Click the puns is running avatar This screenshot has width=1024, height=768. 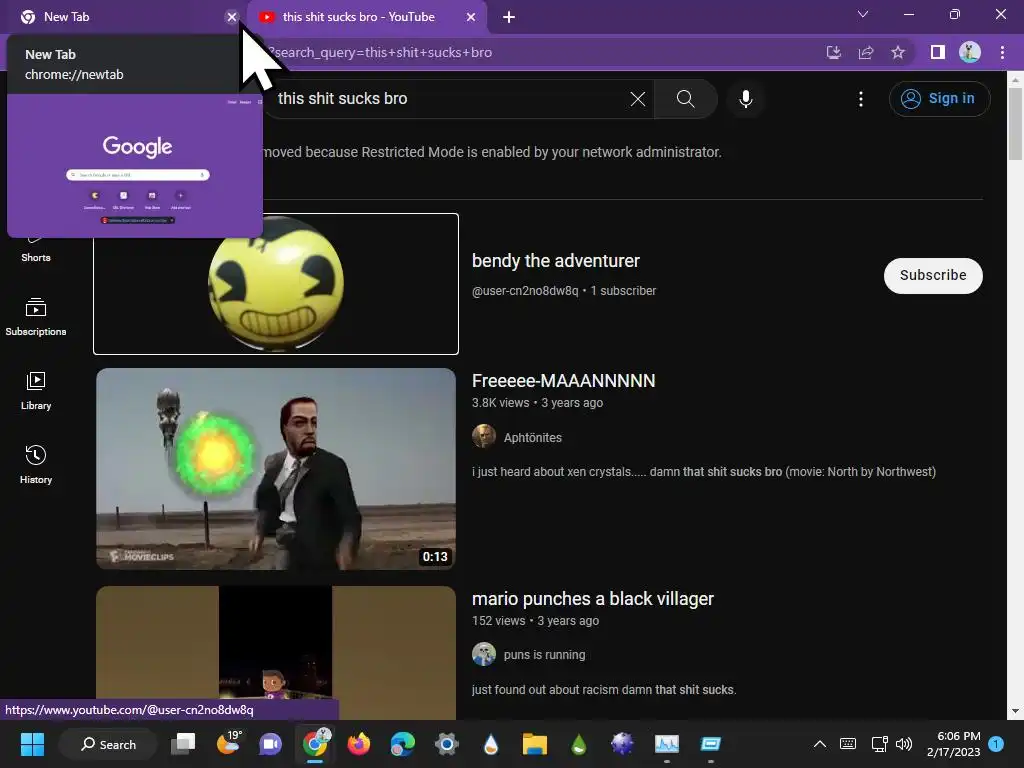[x=484, y=654]
